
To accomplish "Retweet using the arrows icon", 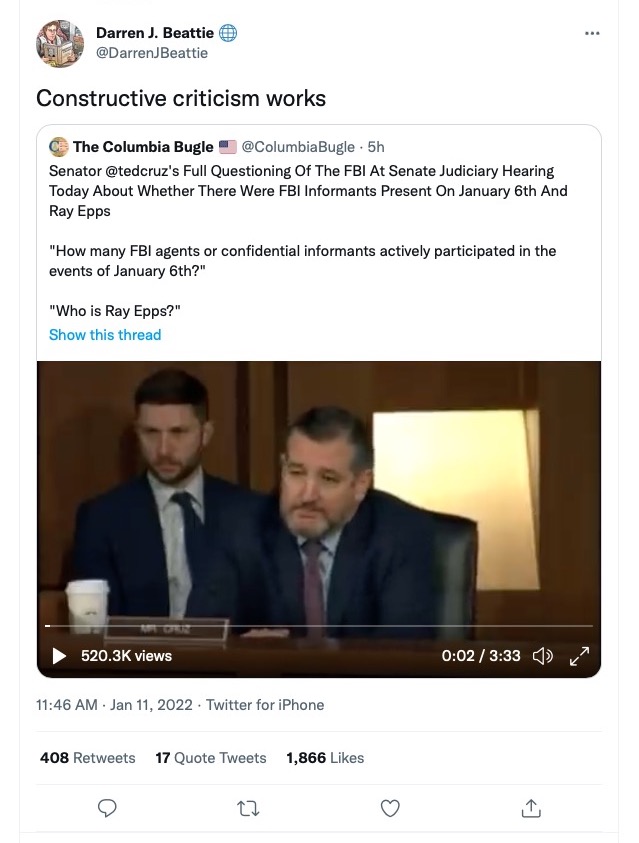I will [x=249, y=808].
